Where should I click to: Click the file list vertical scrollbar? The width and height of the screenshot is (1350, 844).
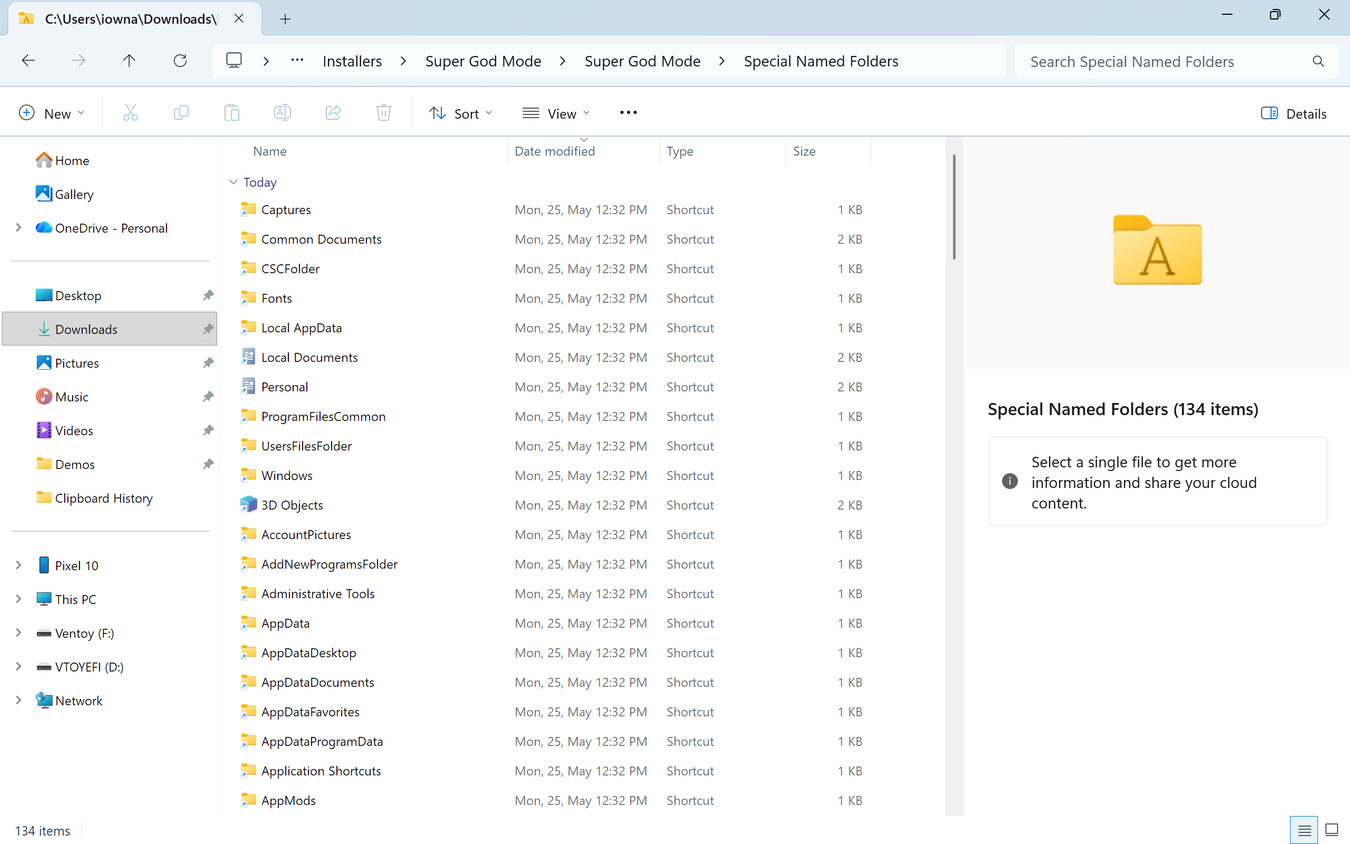tap(954, 207)
